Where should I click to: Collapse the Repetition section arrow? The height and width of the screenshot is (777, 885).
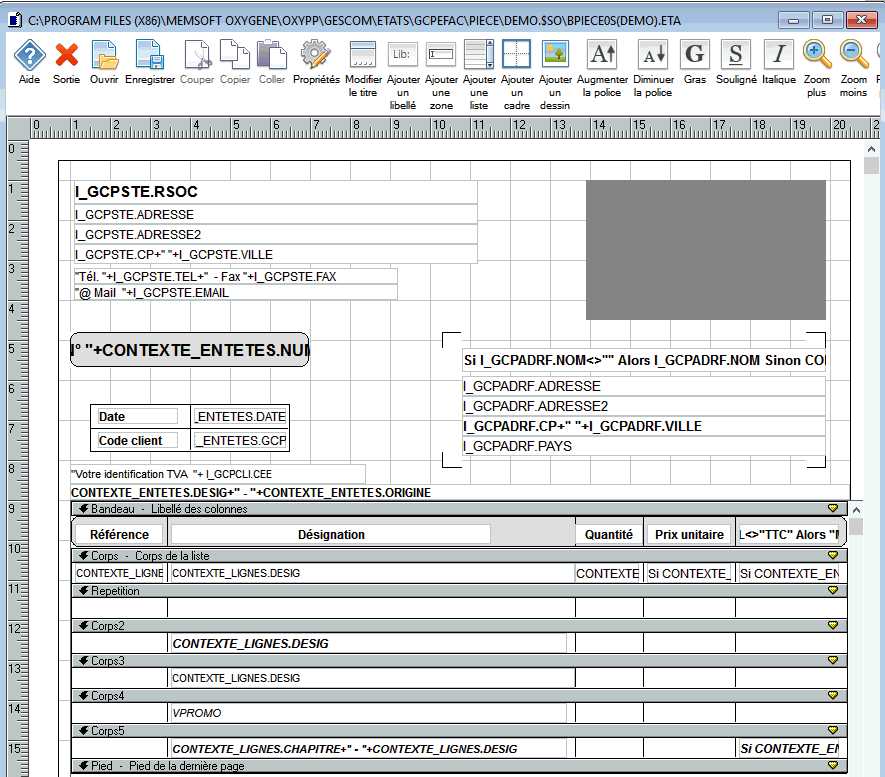[84, 591]
